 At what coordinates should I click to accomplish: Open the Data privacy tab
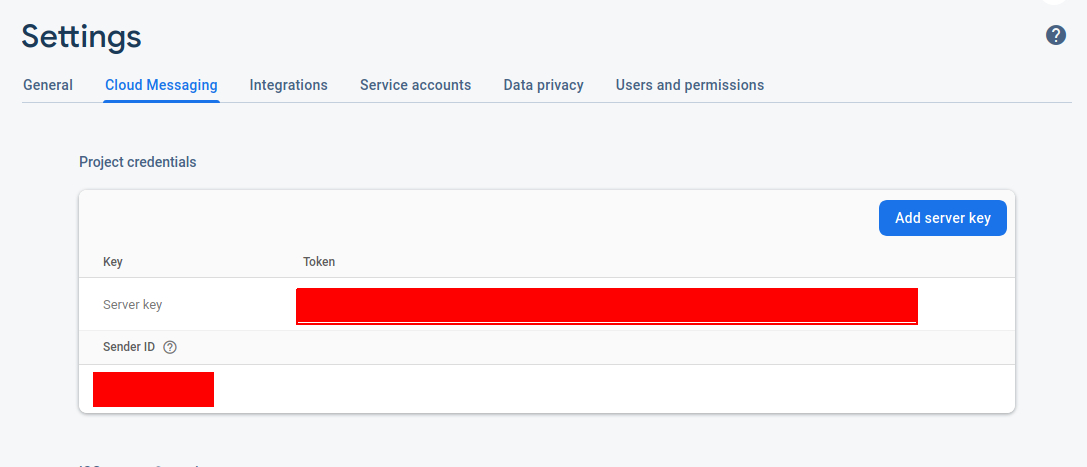click(x=543, y=85)
